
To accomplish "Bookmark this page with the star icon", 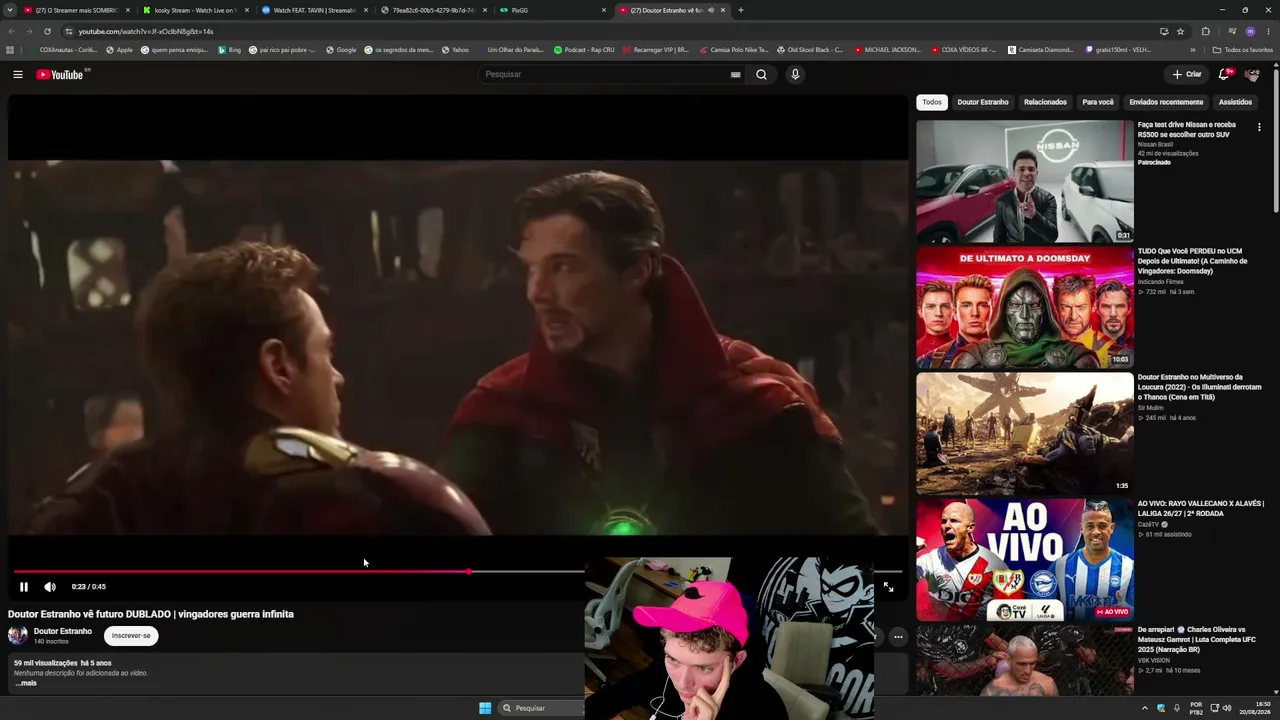I will [1180, 31].
